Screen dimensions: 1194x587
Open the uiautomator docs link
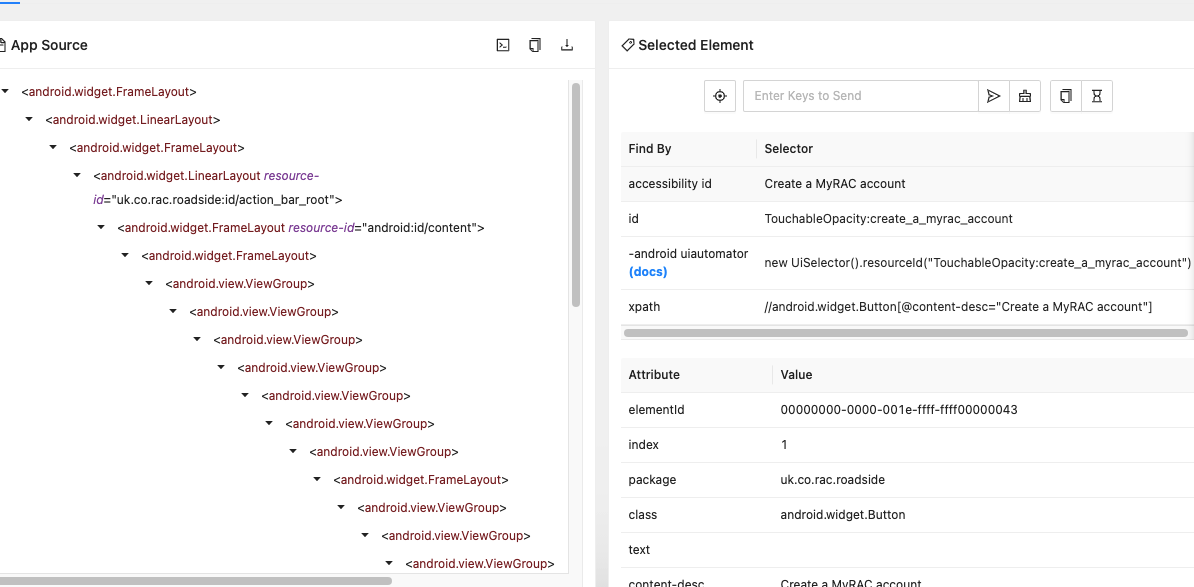[648, 272]
